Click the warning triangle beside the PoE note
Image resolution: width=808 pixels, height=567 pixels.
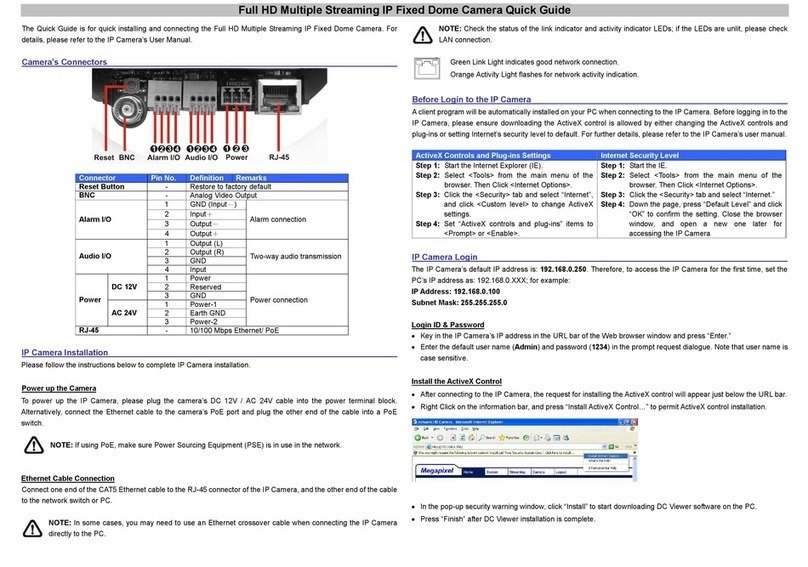34,445
